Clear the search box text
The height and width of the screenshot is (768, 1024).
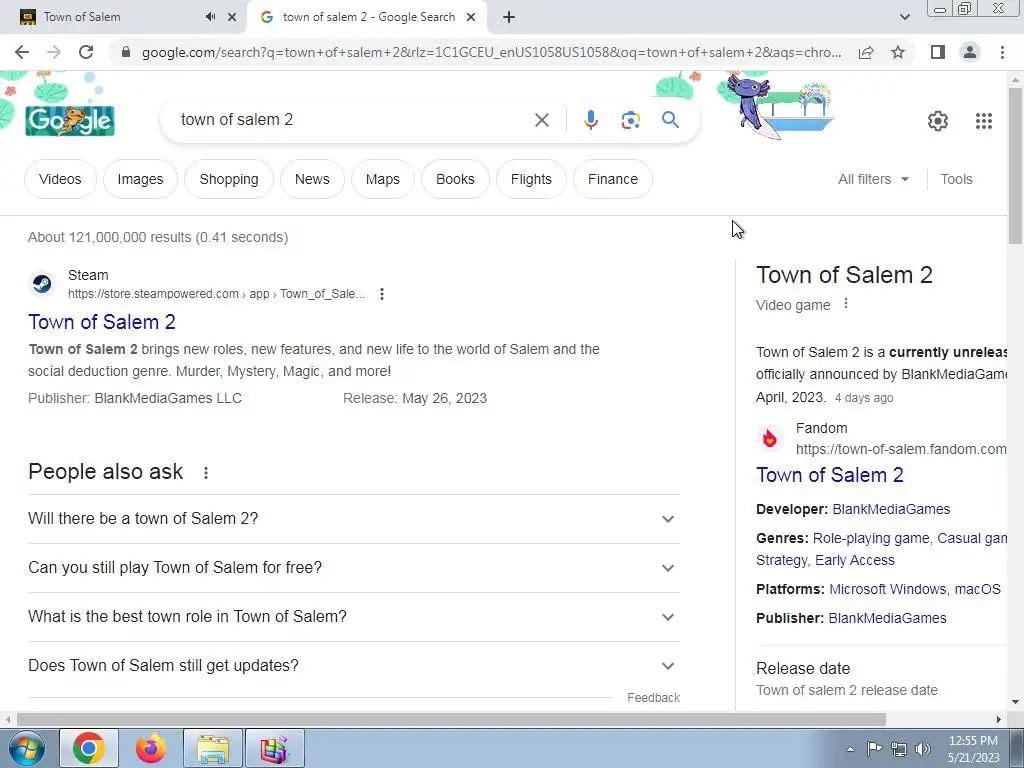[x=541, y=120]
